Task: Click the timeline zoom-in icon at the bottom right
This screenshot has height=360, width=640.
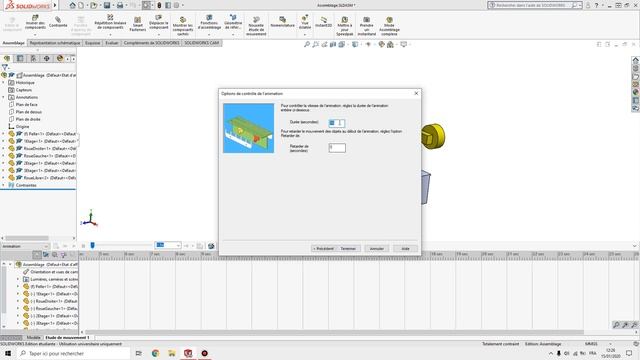Action: [x=625, y=324]
